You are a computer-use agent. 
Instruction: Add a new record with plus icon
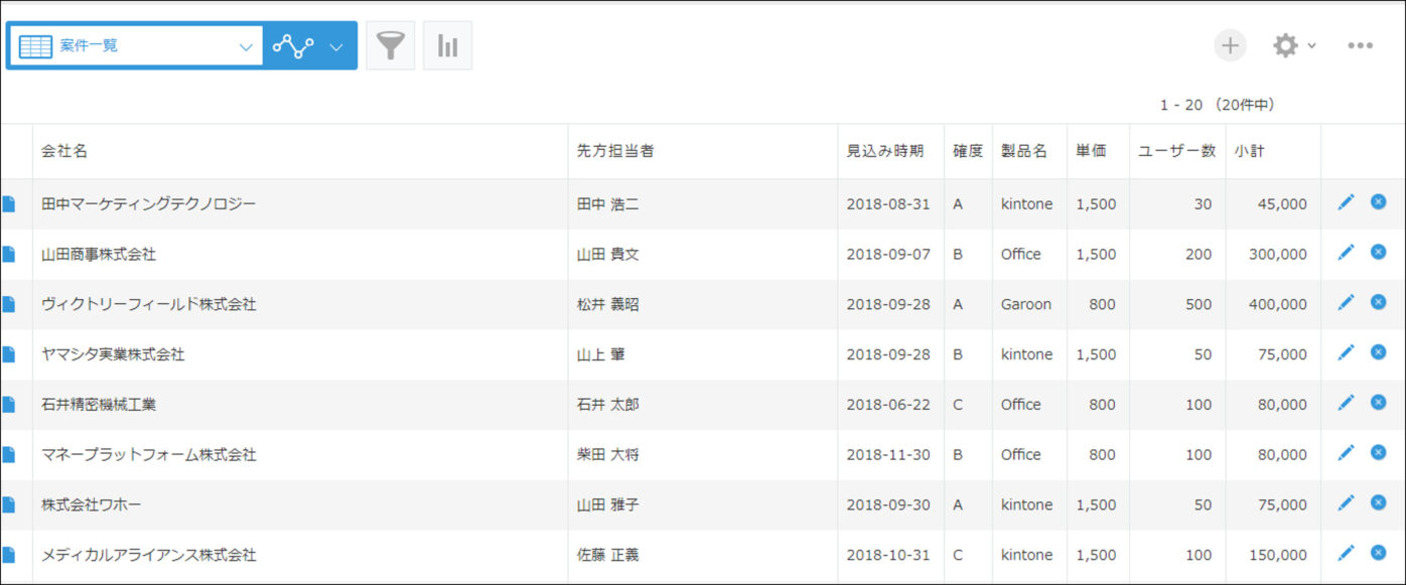coord(1230,45)
